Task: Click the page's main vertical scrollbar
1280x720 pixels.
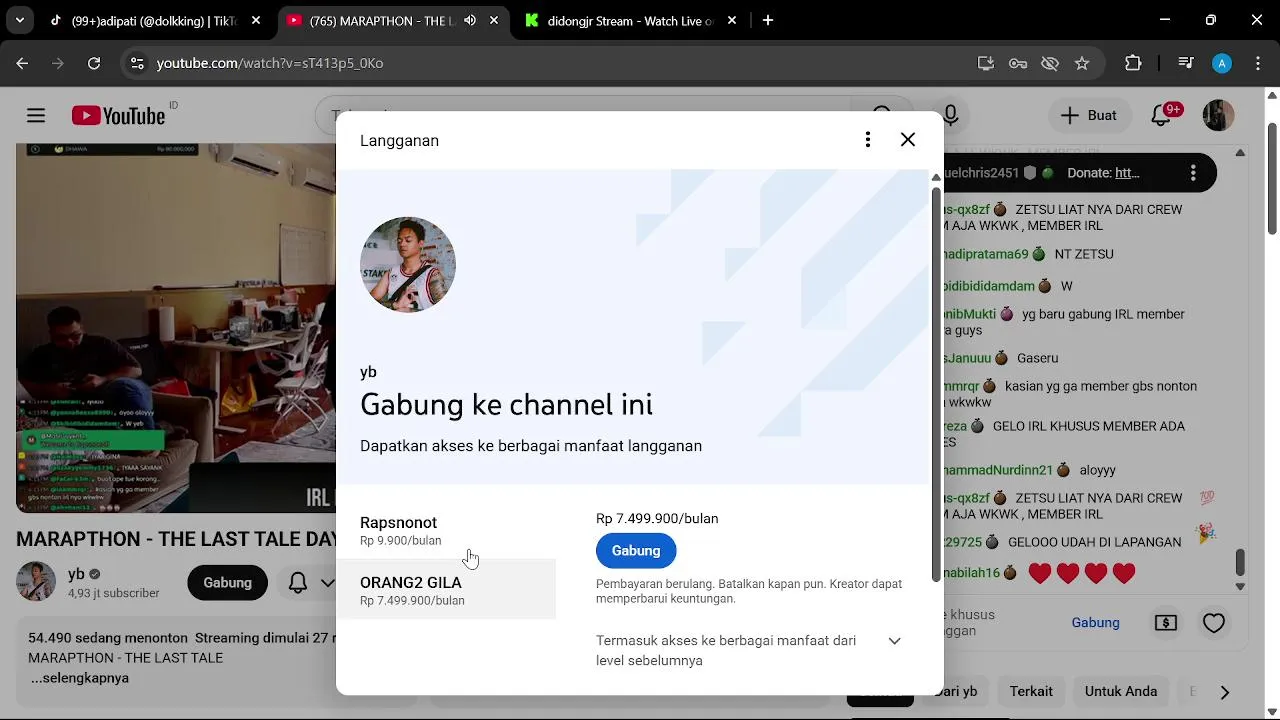Action: 1272,180
